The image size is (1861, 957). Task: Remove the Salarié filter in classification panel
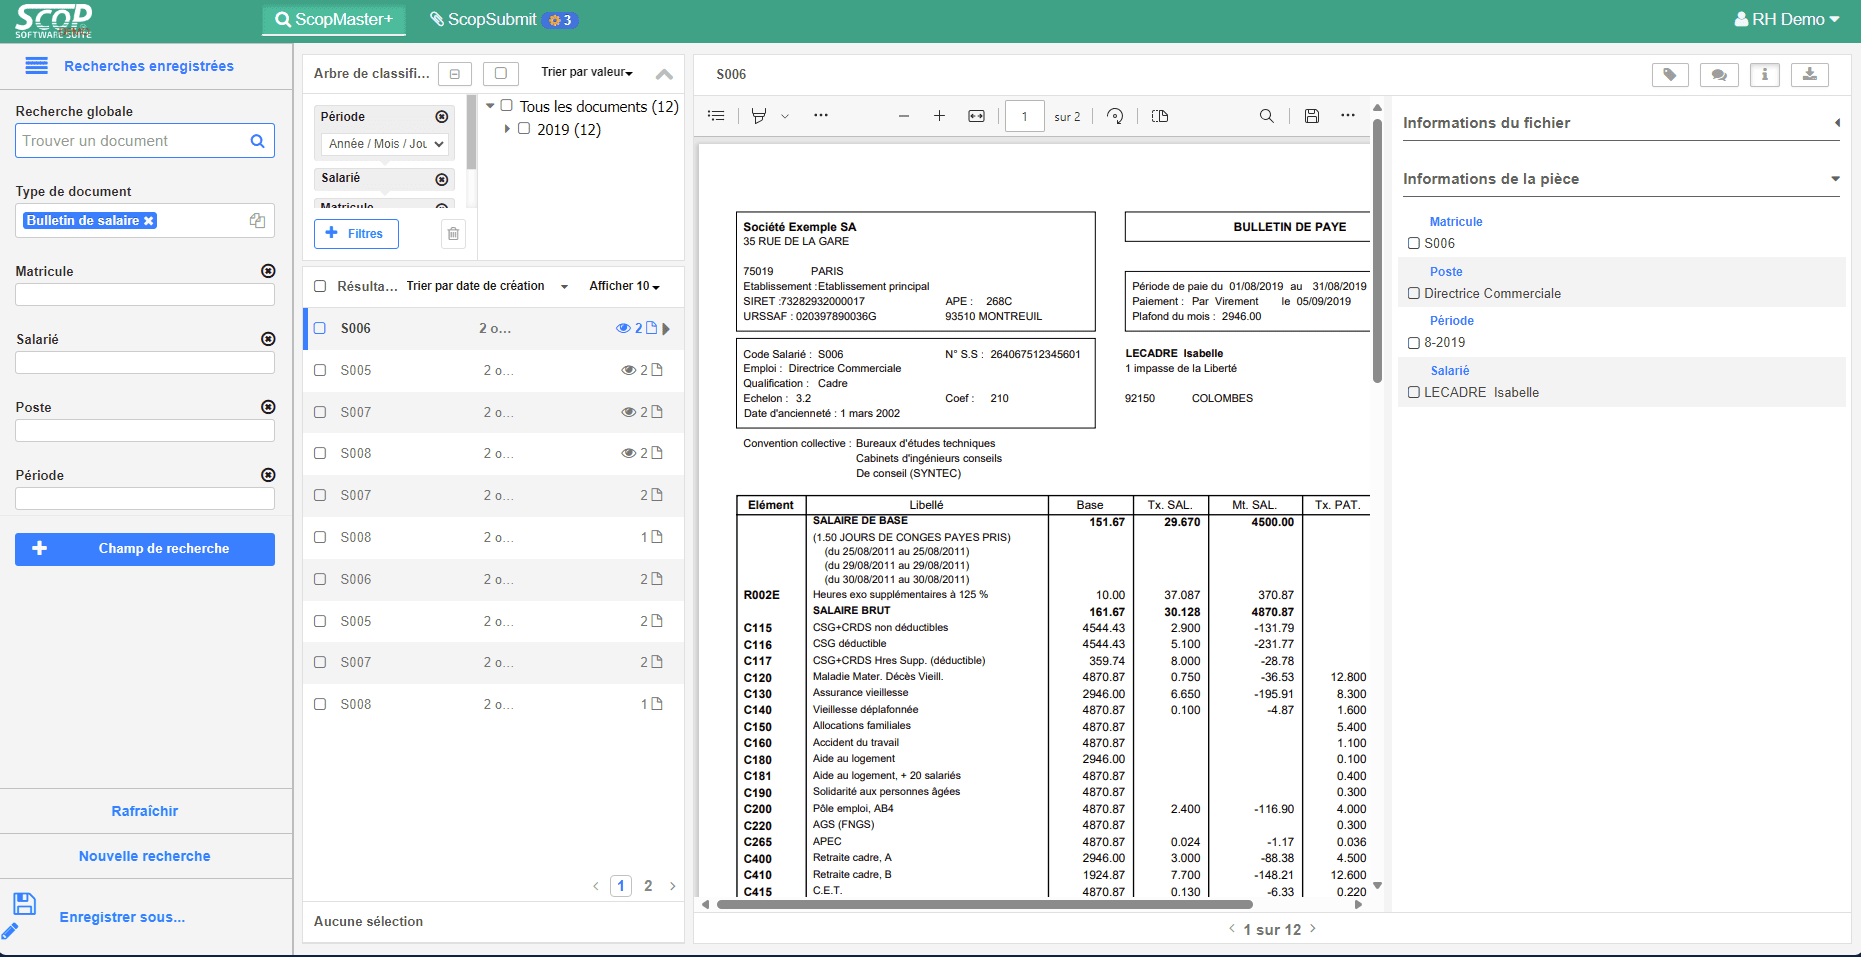click(442, 179)
